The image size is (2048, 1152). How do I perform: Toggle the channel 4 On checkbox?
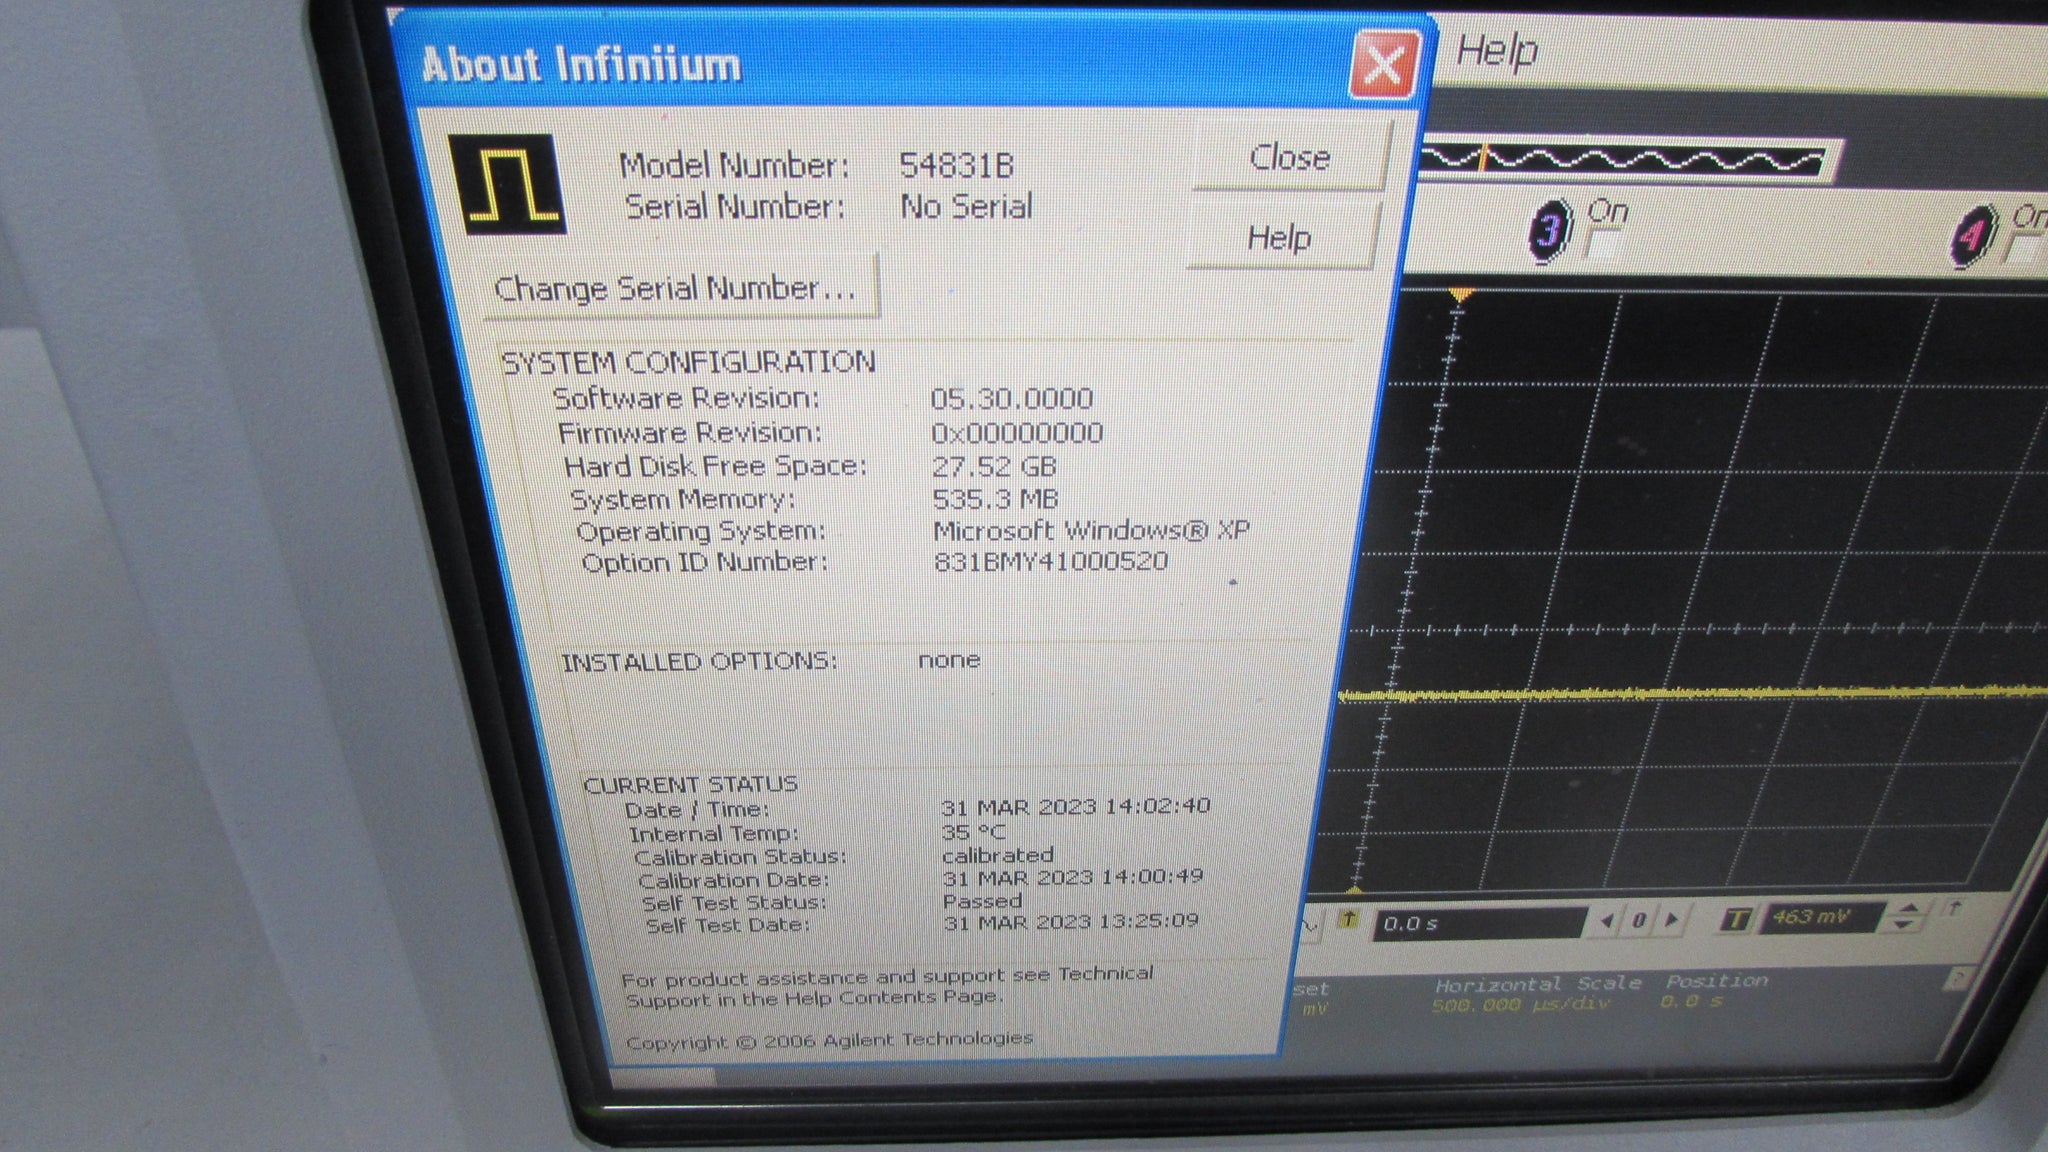(2027, 250)
